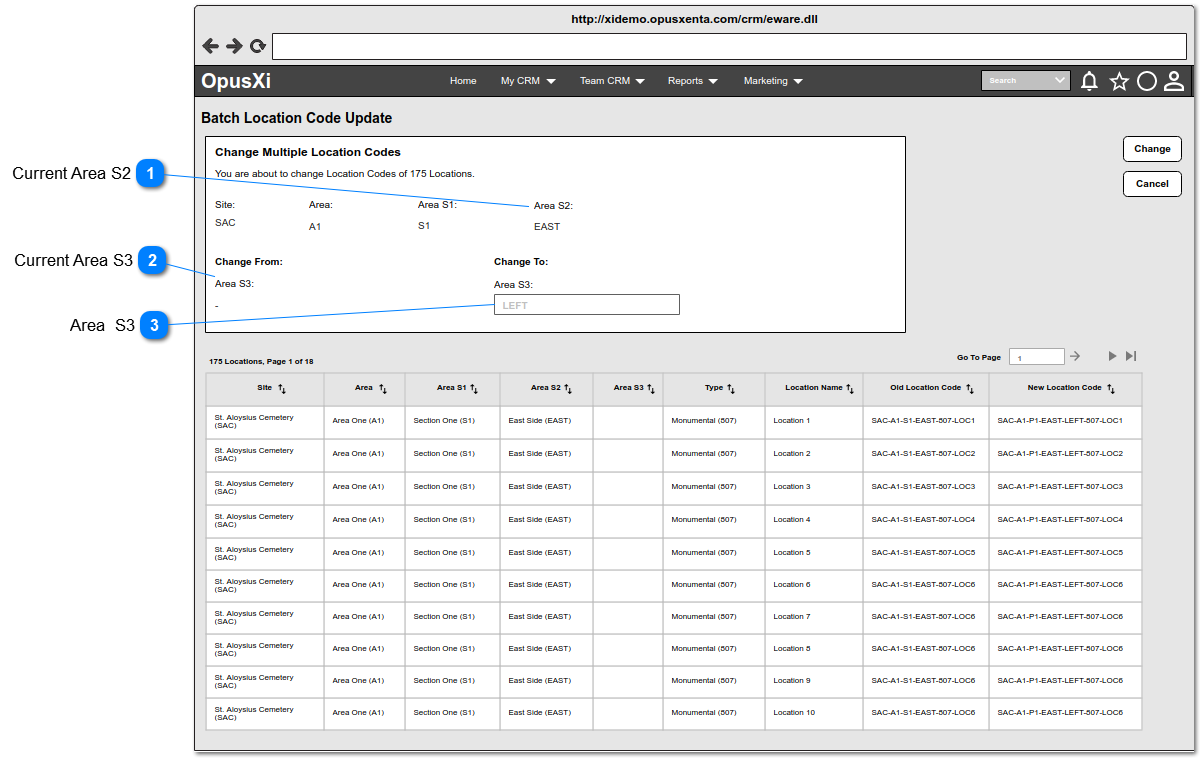The image size is (1203, 761).
Task: Click the '175 Locations, Page 1 of 18' text
Action: tap(261, 361)
